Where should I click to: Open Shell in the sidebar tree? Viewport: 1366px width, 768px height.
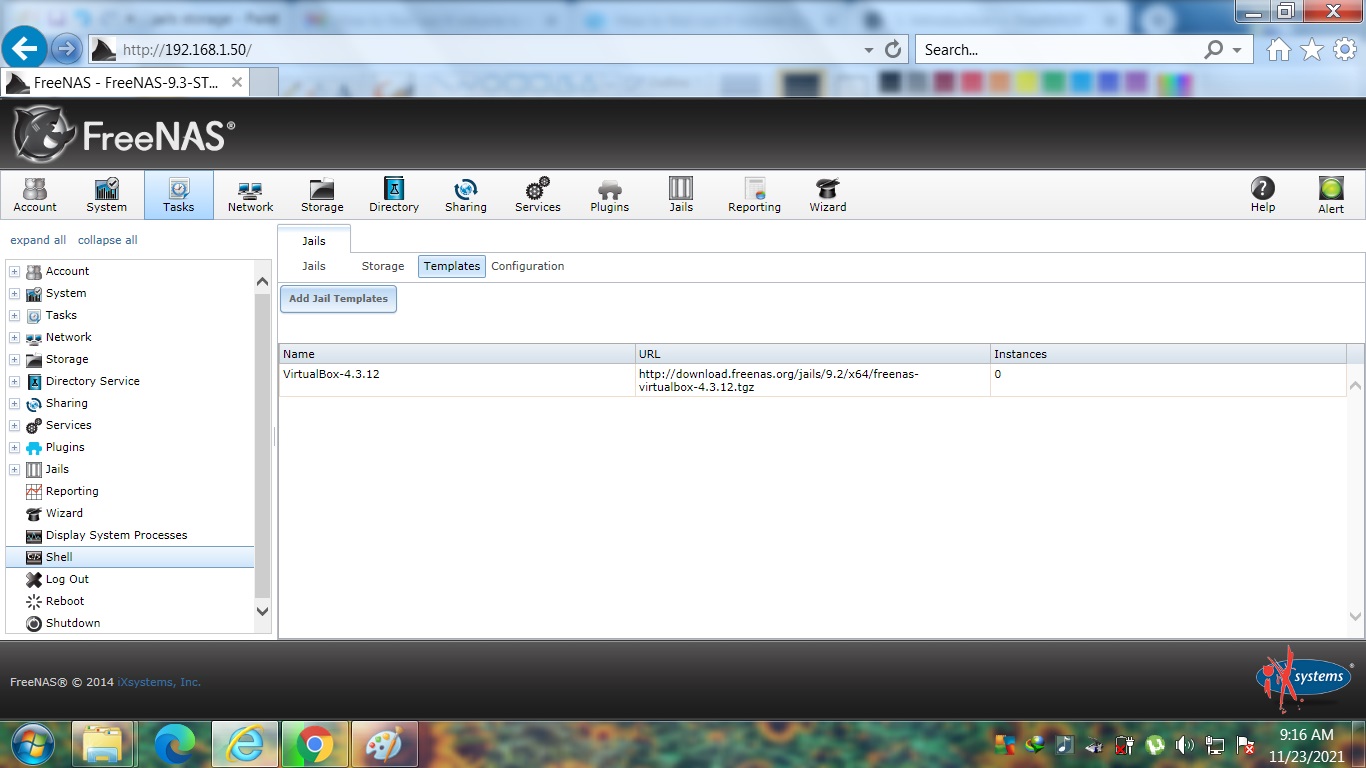pos(130,557)
